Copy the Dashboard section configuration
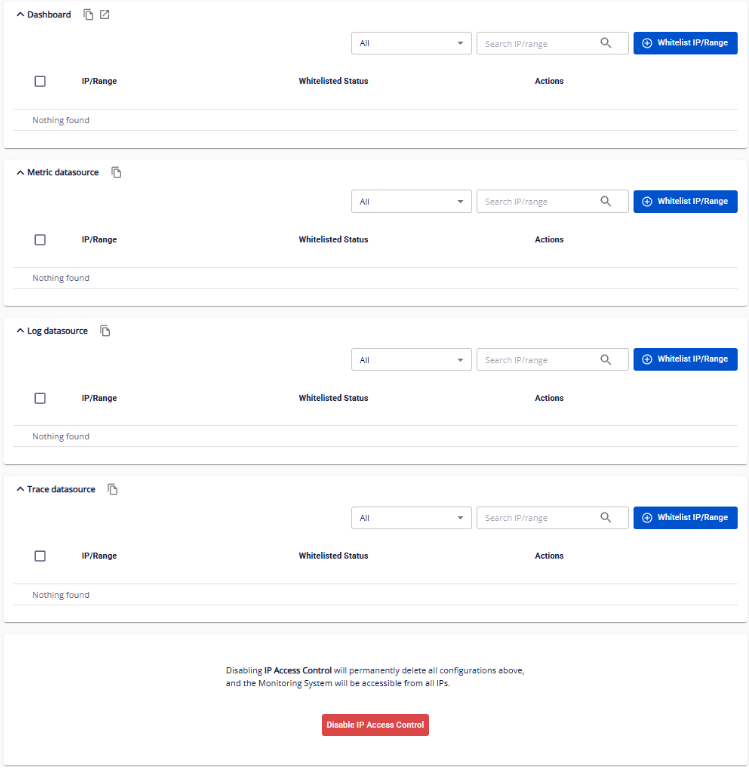Screen dimensions: 749x768 88,15
